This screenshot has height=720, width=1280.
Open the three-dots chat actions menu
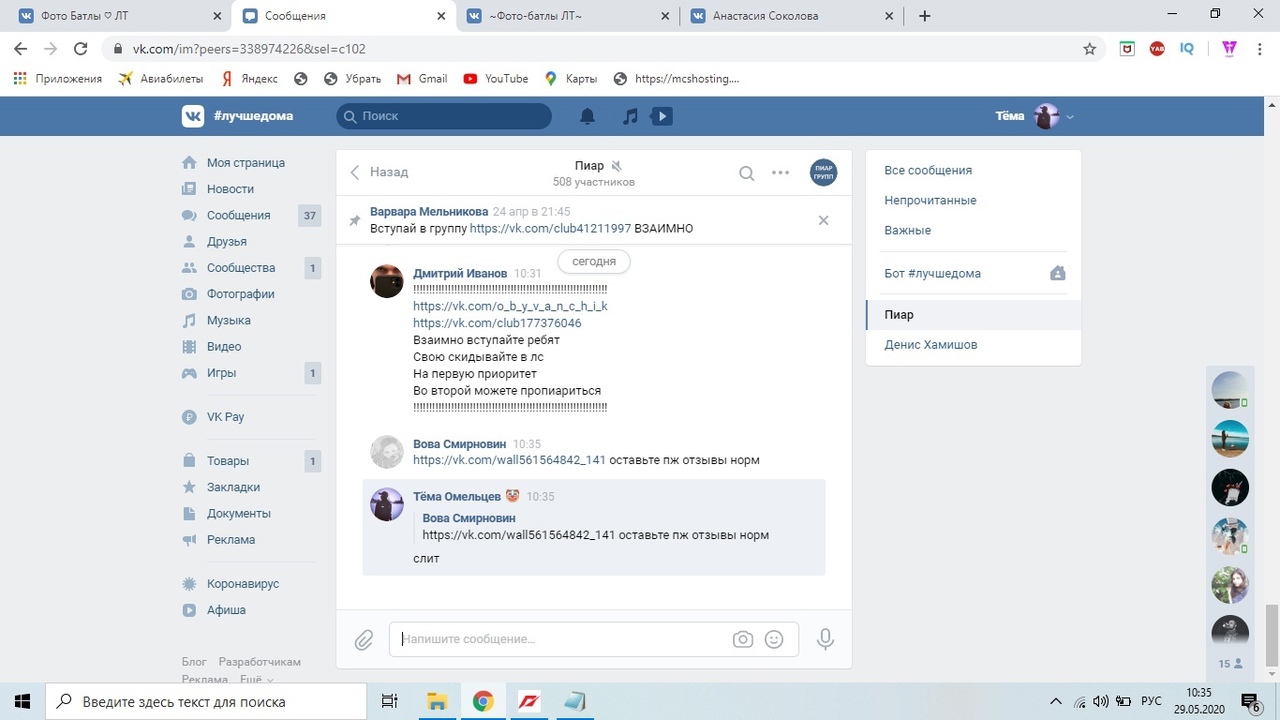click(x=780, y=172)
